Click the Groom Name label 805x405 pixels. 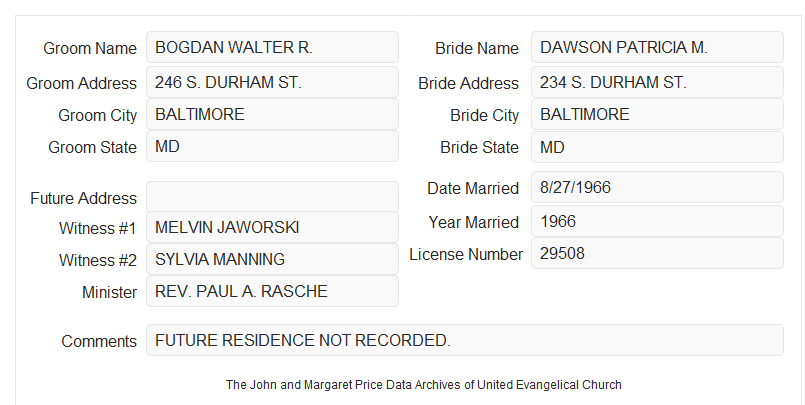click(x=90, y=48)
